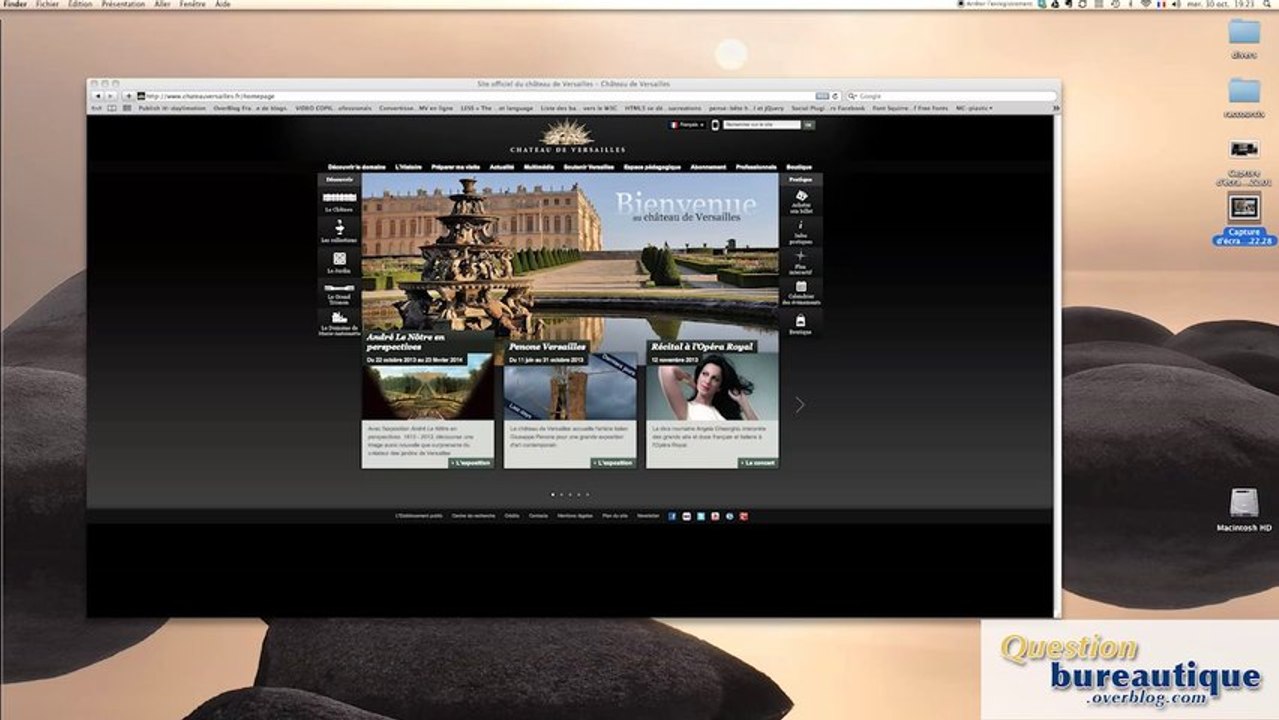This screenshot has height=720, width=1279.
Task: Click the Facebook icon in footer
Action: click(672, 516)
